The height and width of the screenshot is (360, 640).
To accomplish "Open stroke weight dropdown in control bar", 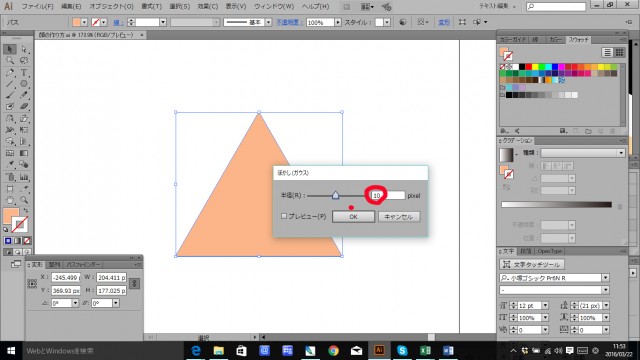I will coord(163,22).
